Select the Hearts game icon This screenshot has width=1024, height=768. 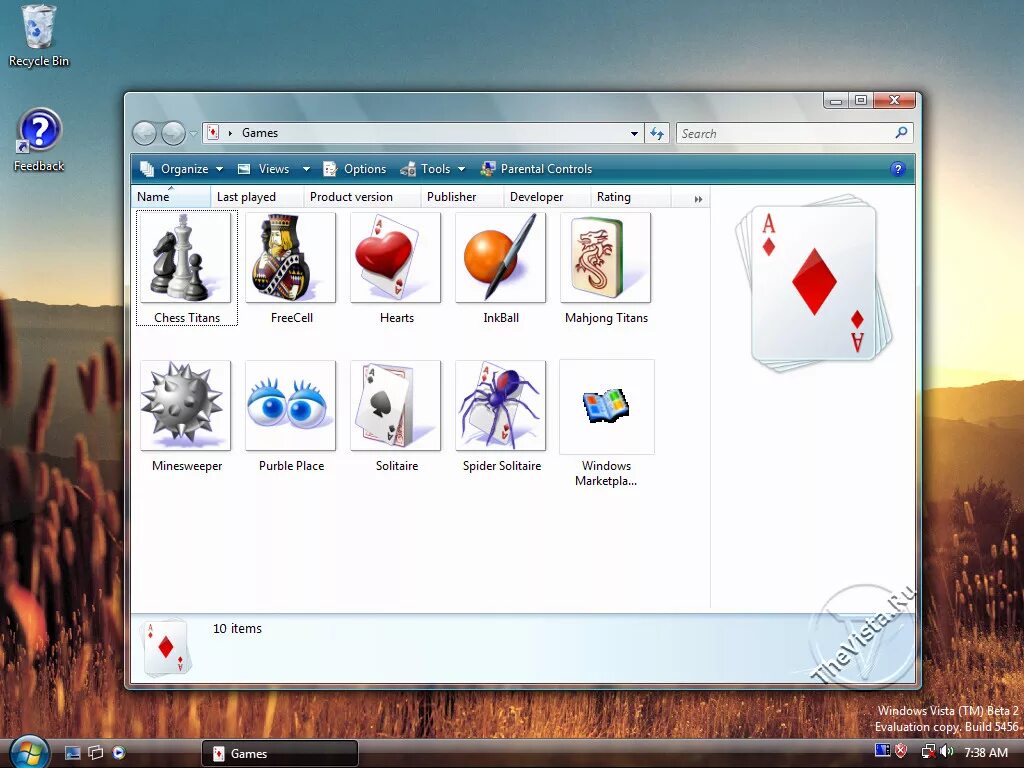point(396,257)
